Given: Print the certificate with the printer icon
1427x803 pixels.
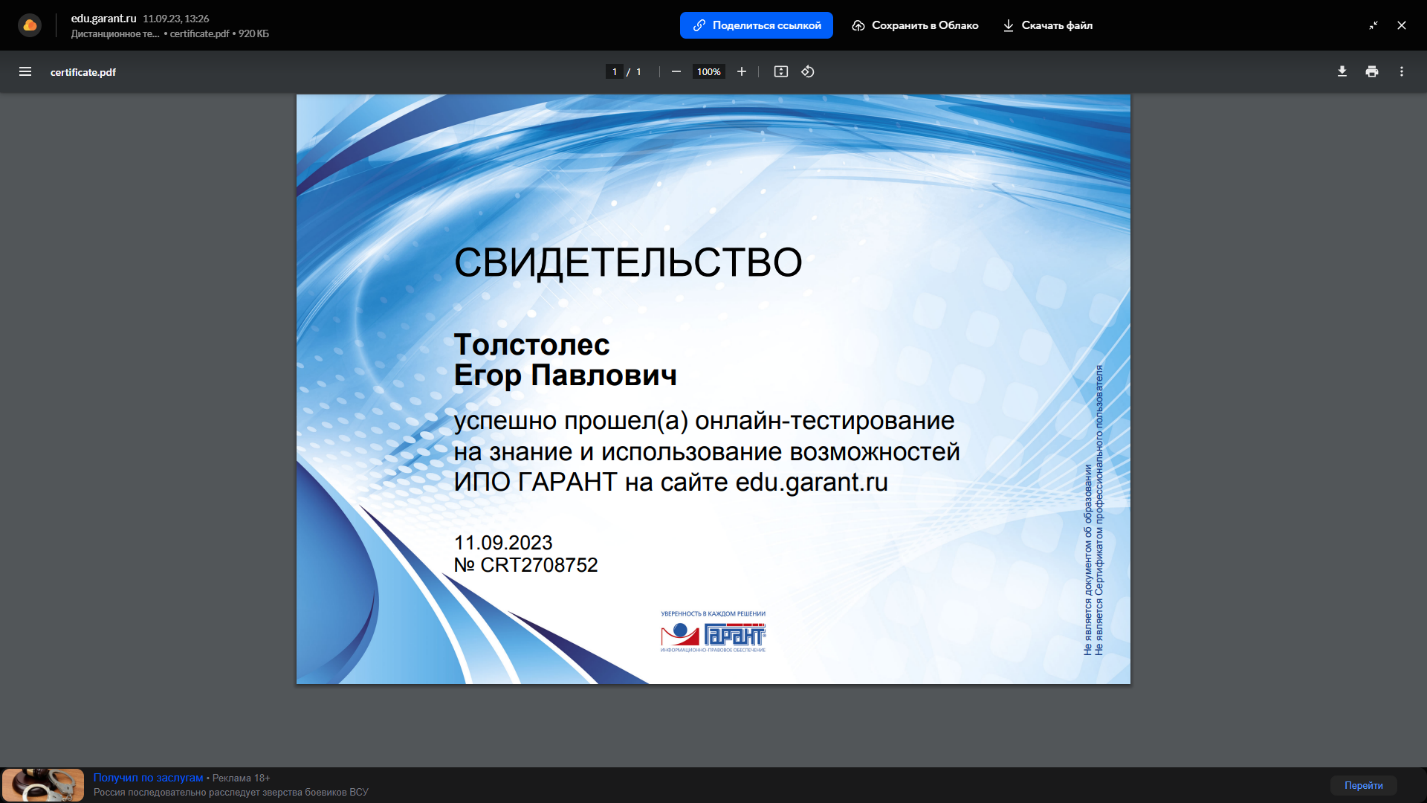Looking at the screenshot, I should pos(1372,72).
